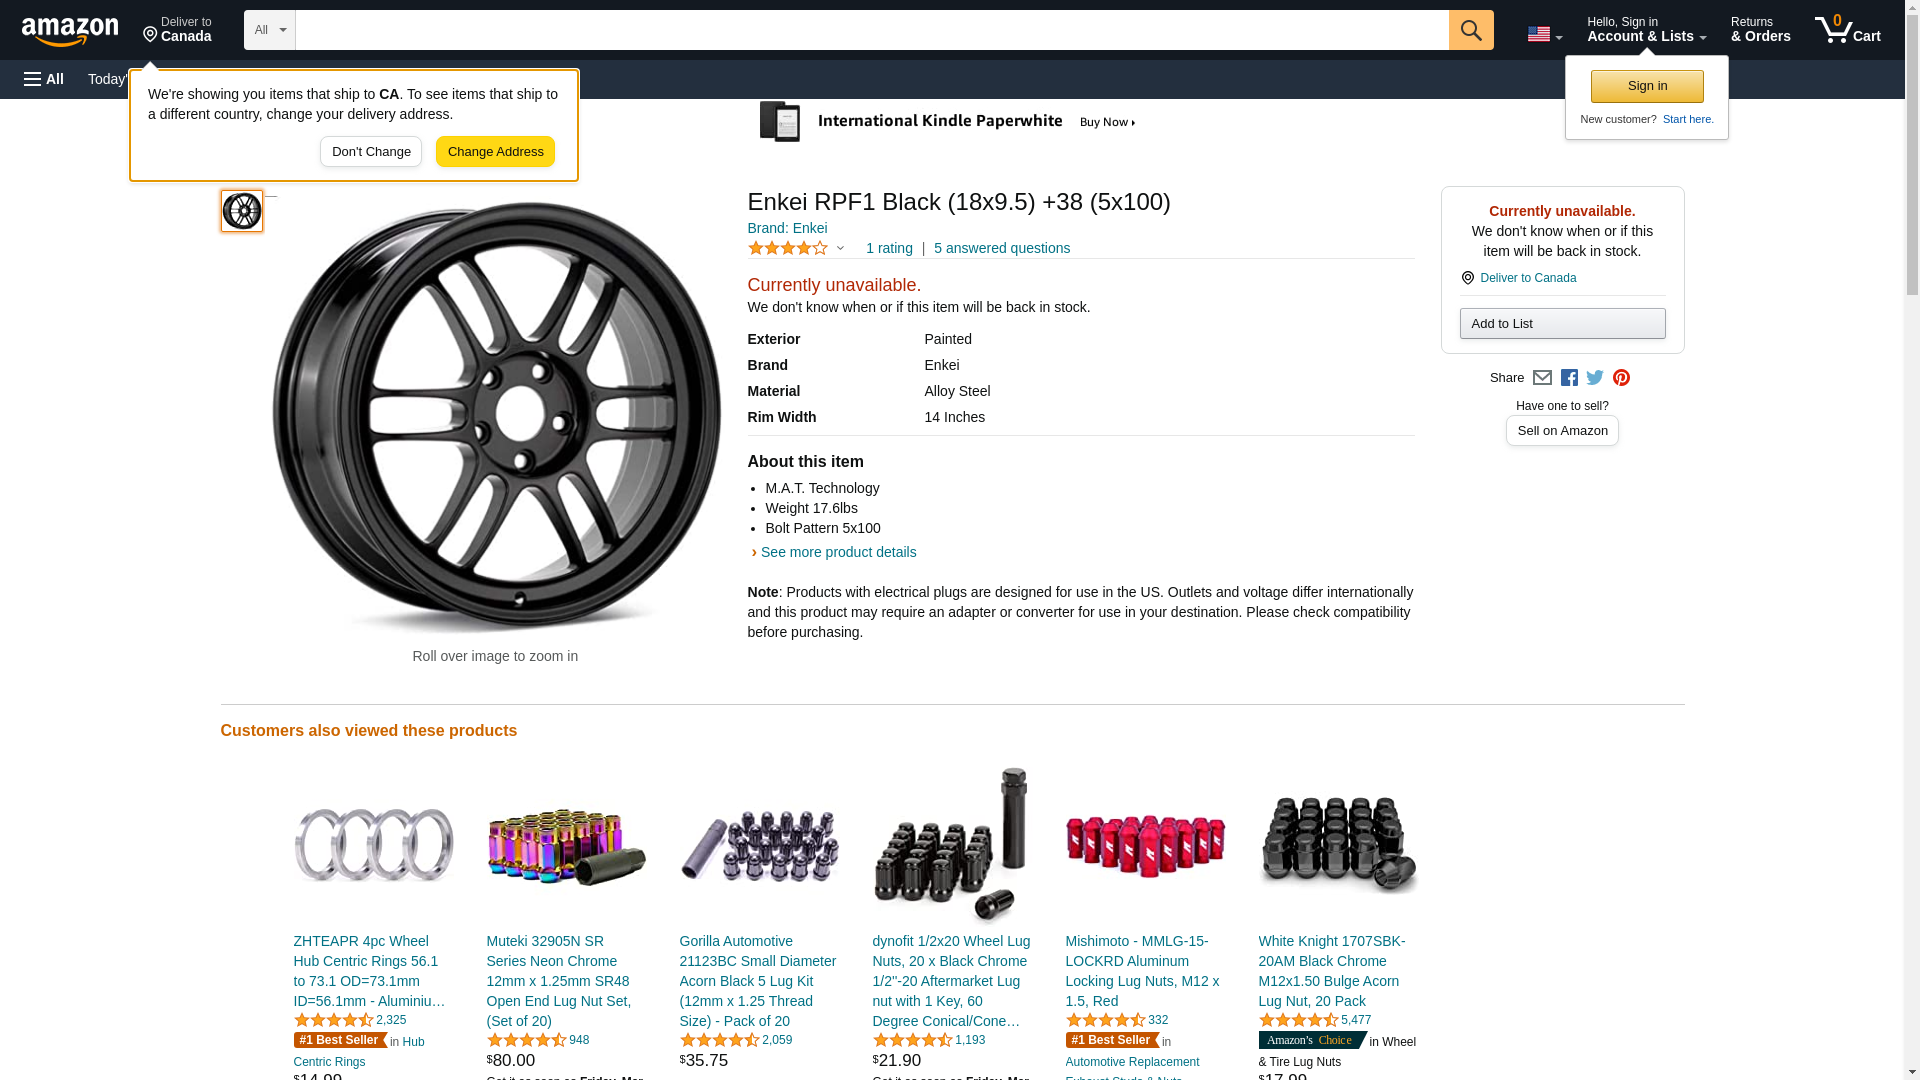Click the magnifying glass search button
The height and width of the screenshot is (1080, 1920).
(x=1470, y=30)
